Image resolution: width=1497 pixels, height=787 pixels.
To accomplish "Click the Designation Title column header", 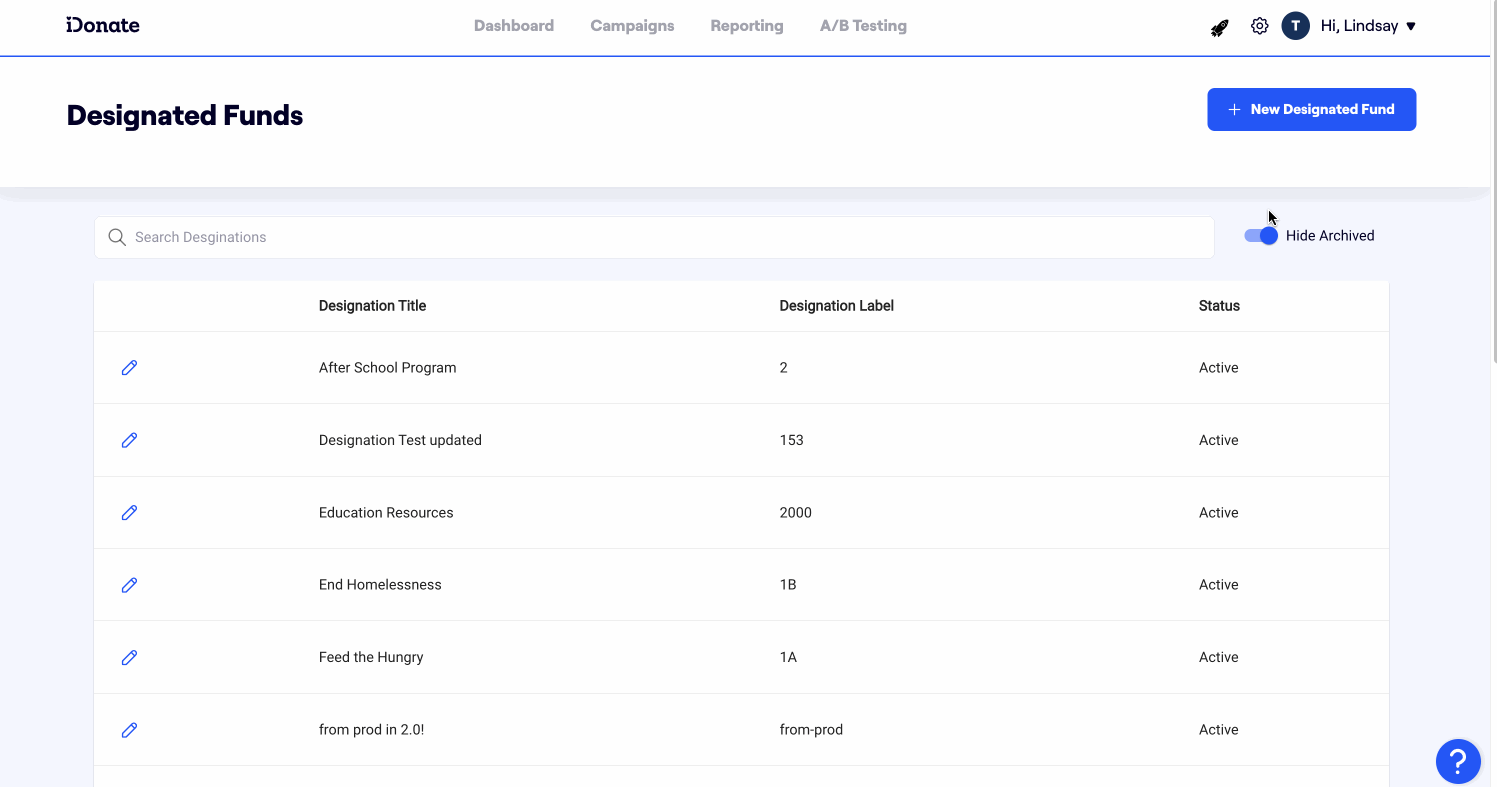I will [372, 306].
